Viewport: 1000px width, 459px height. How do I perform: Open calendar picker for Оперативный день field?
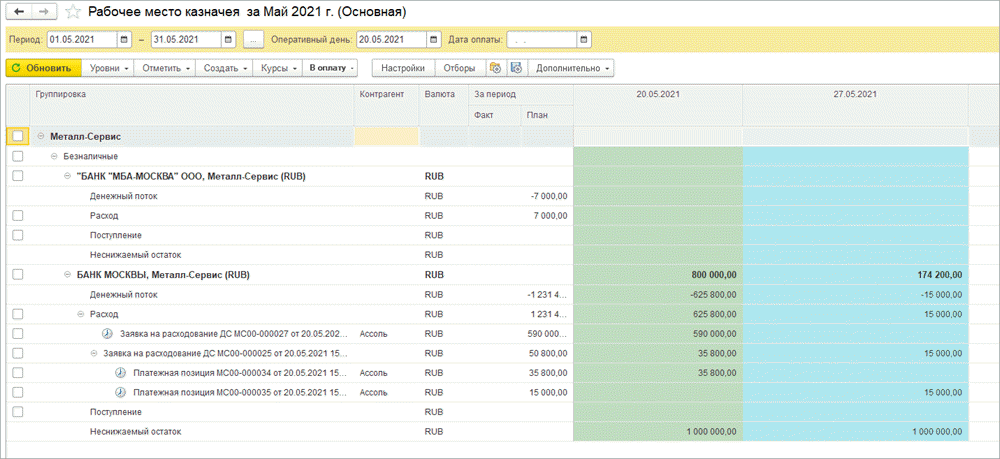[433, 40]
